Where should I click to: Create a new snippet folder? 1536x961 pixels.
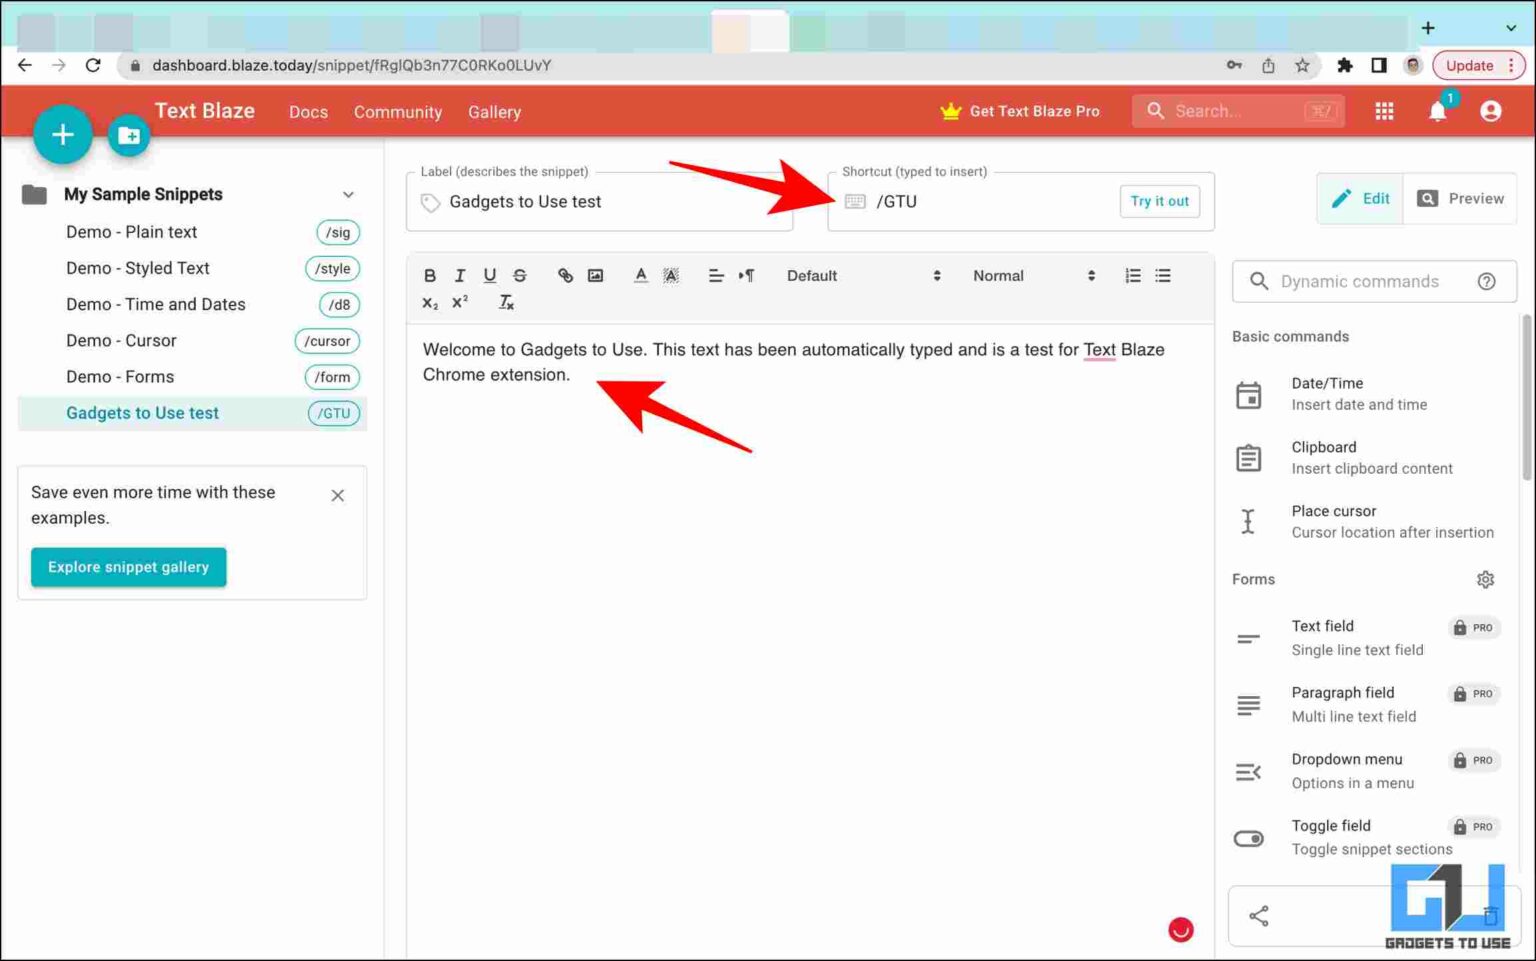pyautogui.click(x=128, y=135)
